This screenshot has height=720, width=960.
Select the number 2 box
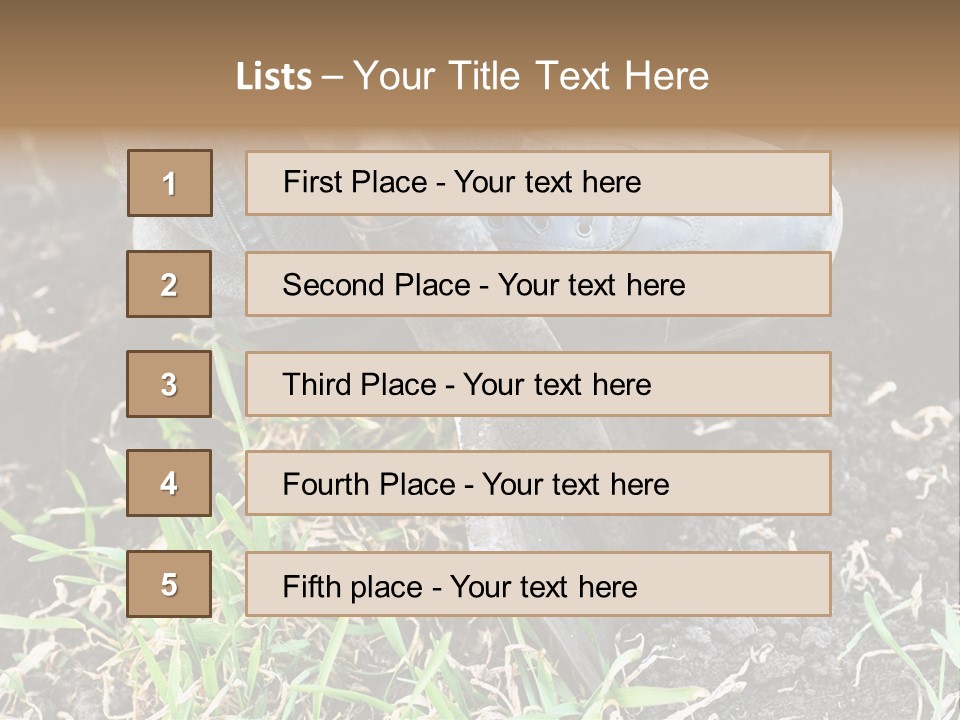[170, 285]
